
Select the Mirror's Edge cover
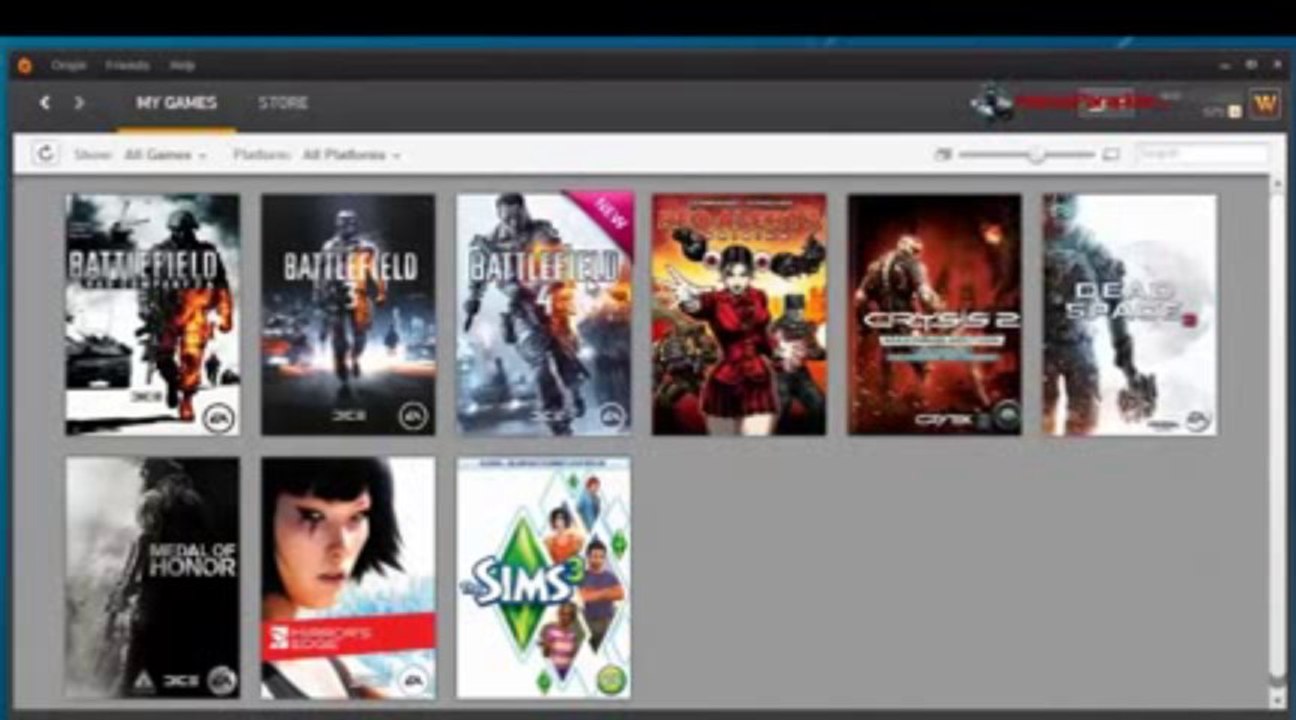pyautogui.click(x=348, y=578)
